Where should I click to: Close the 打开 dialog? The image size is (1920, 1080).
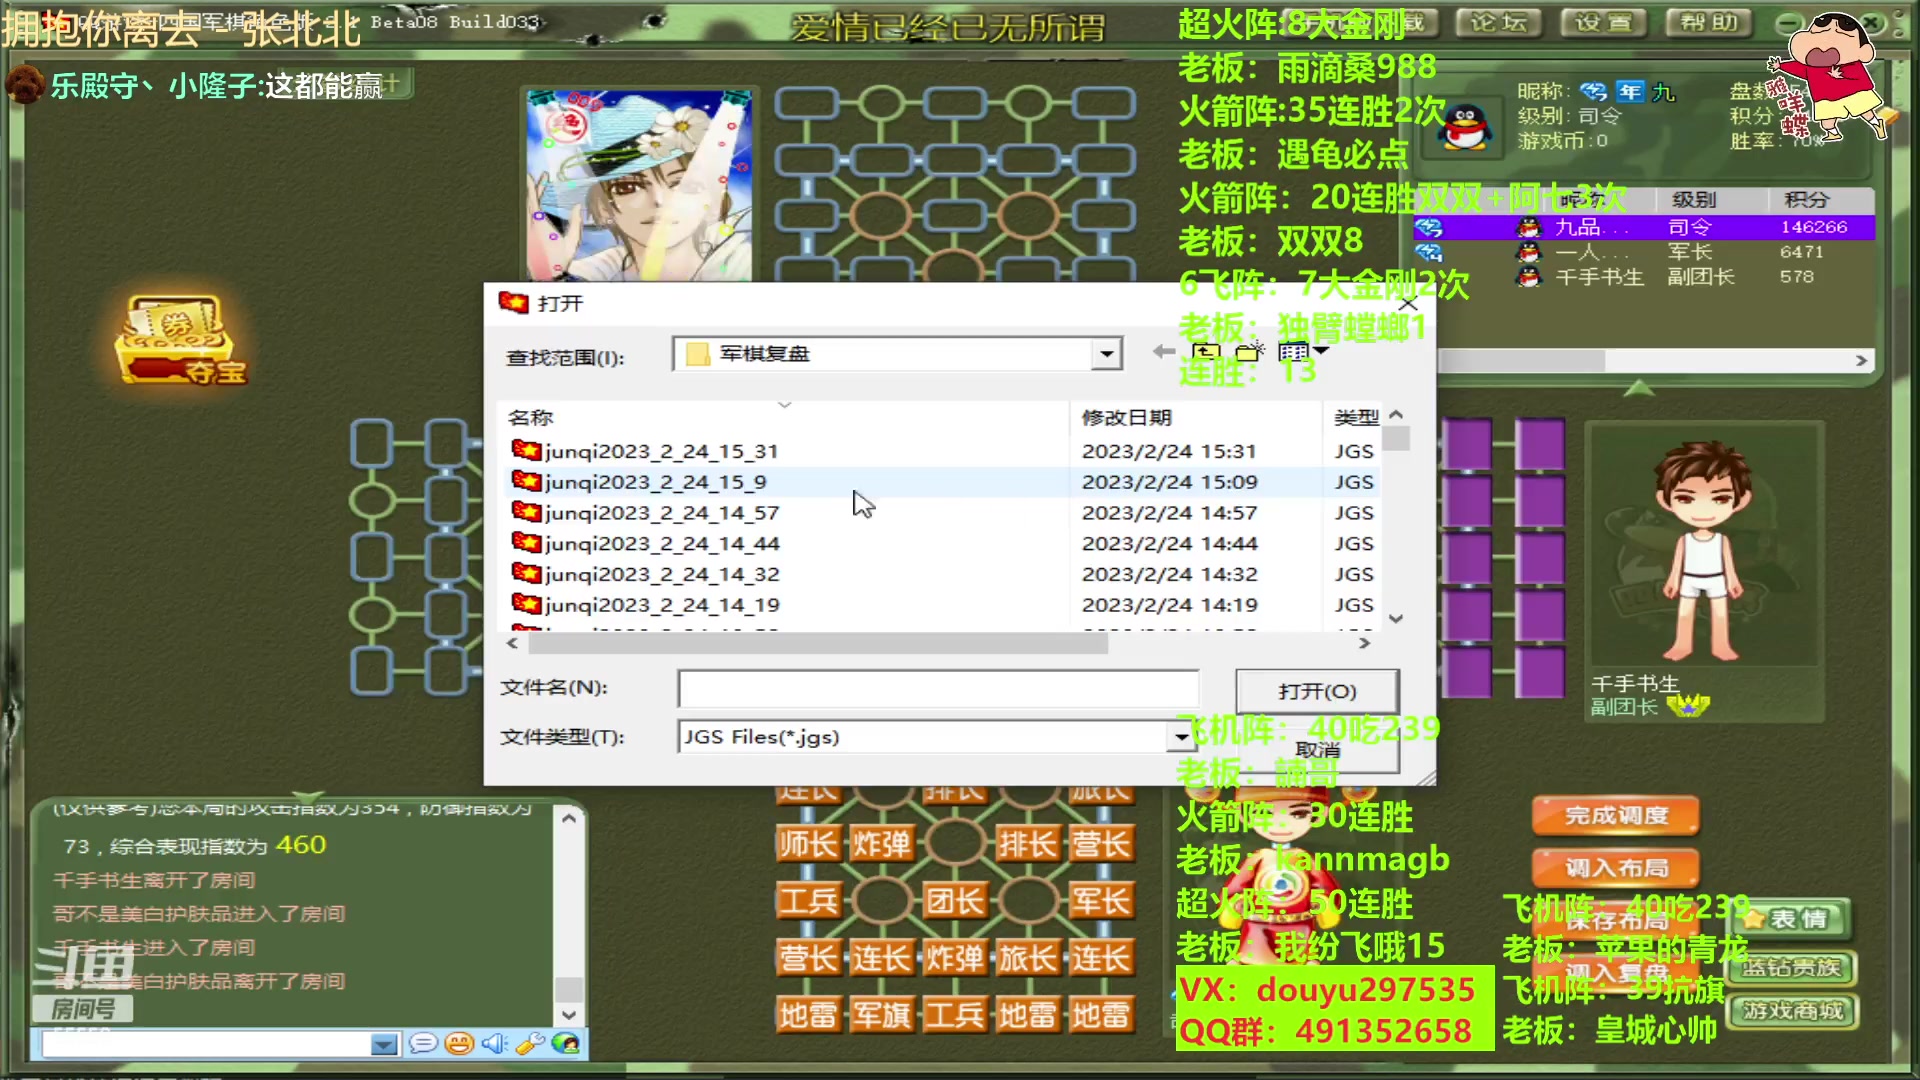[x=1409, y=303]
